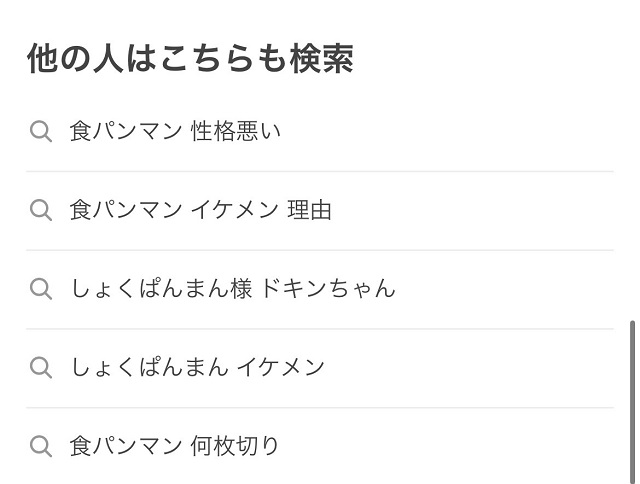Click the word 理由 in the second suggestion
This screenshot has height=484, width=640.
pos(309,210)
